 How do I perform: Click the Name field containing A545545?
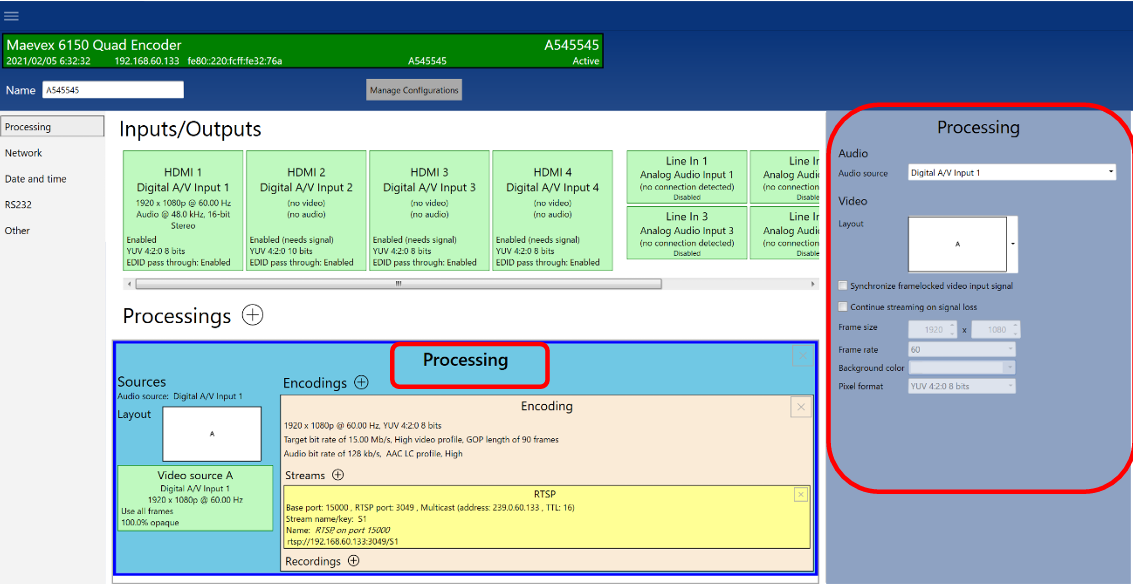113,90
